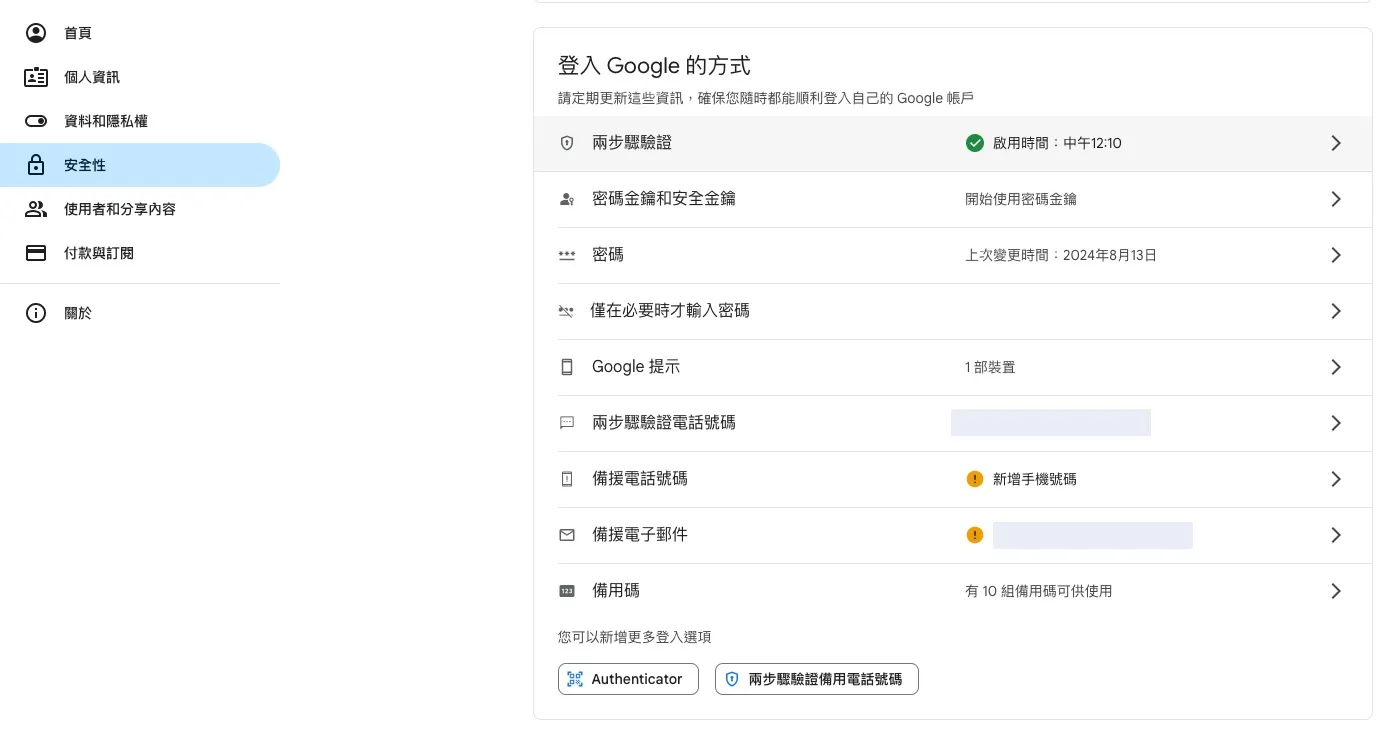
Task: Open the 備援電話號碼 row chevron
Action: pyautogui.click(x=1336, y=479)
